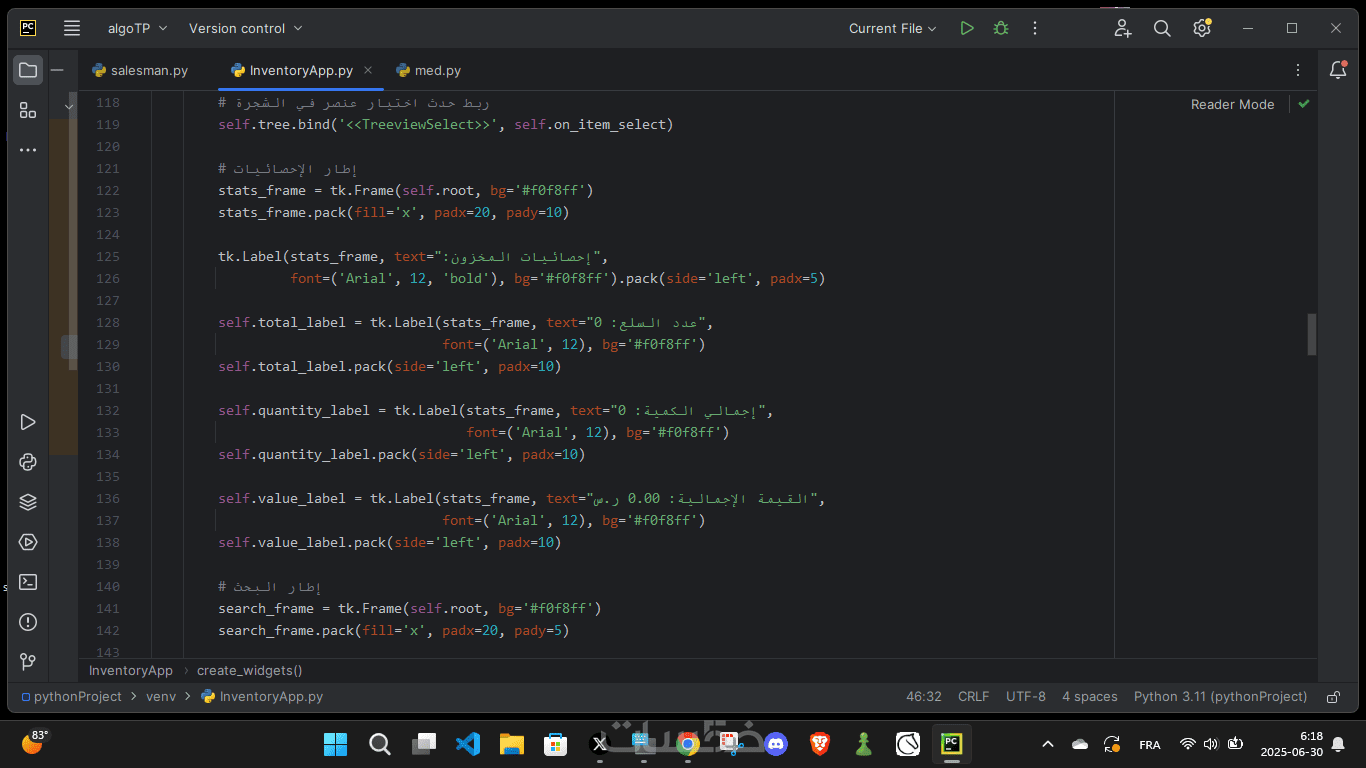This screenshot has height=768, width=1366.
Task: Open the Version control dropdown
Action: click(x=246, y=28)
